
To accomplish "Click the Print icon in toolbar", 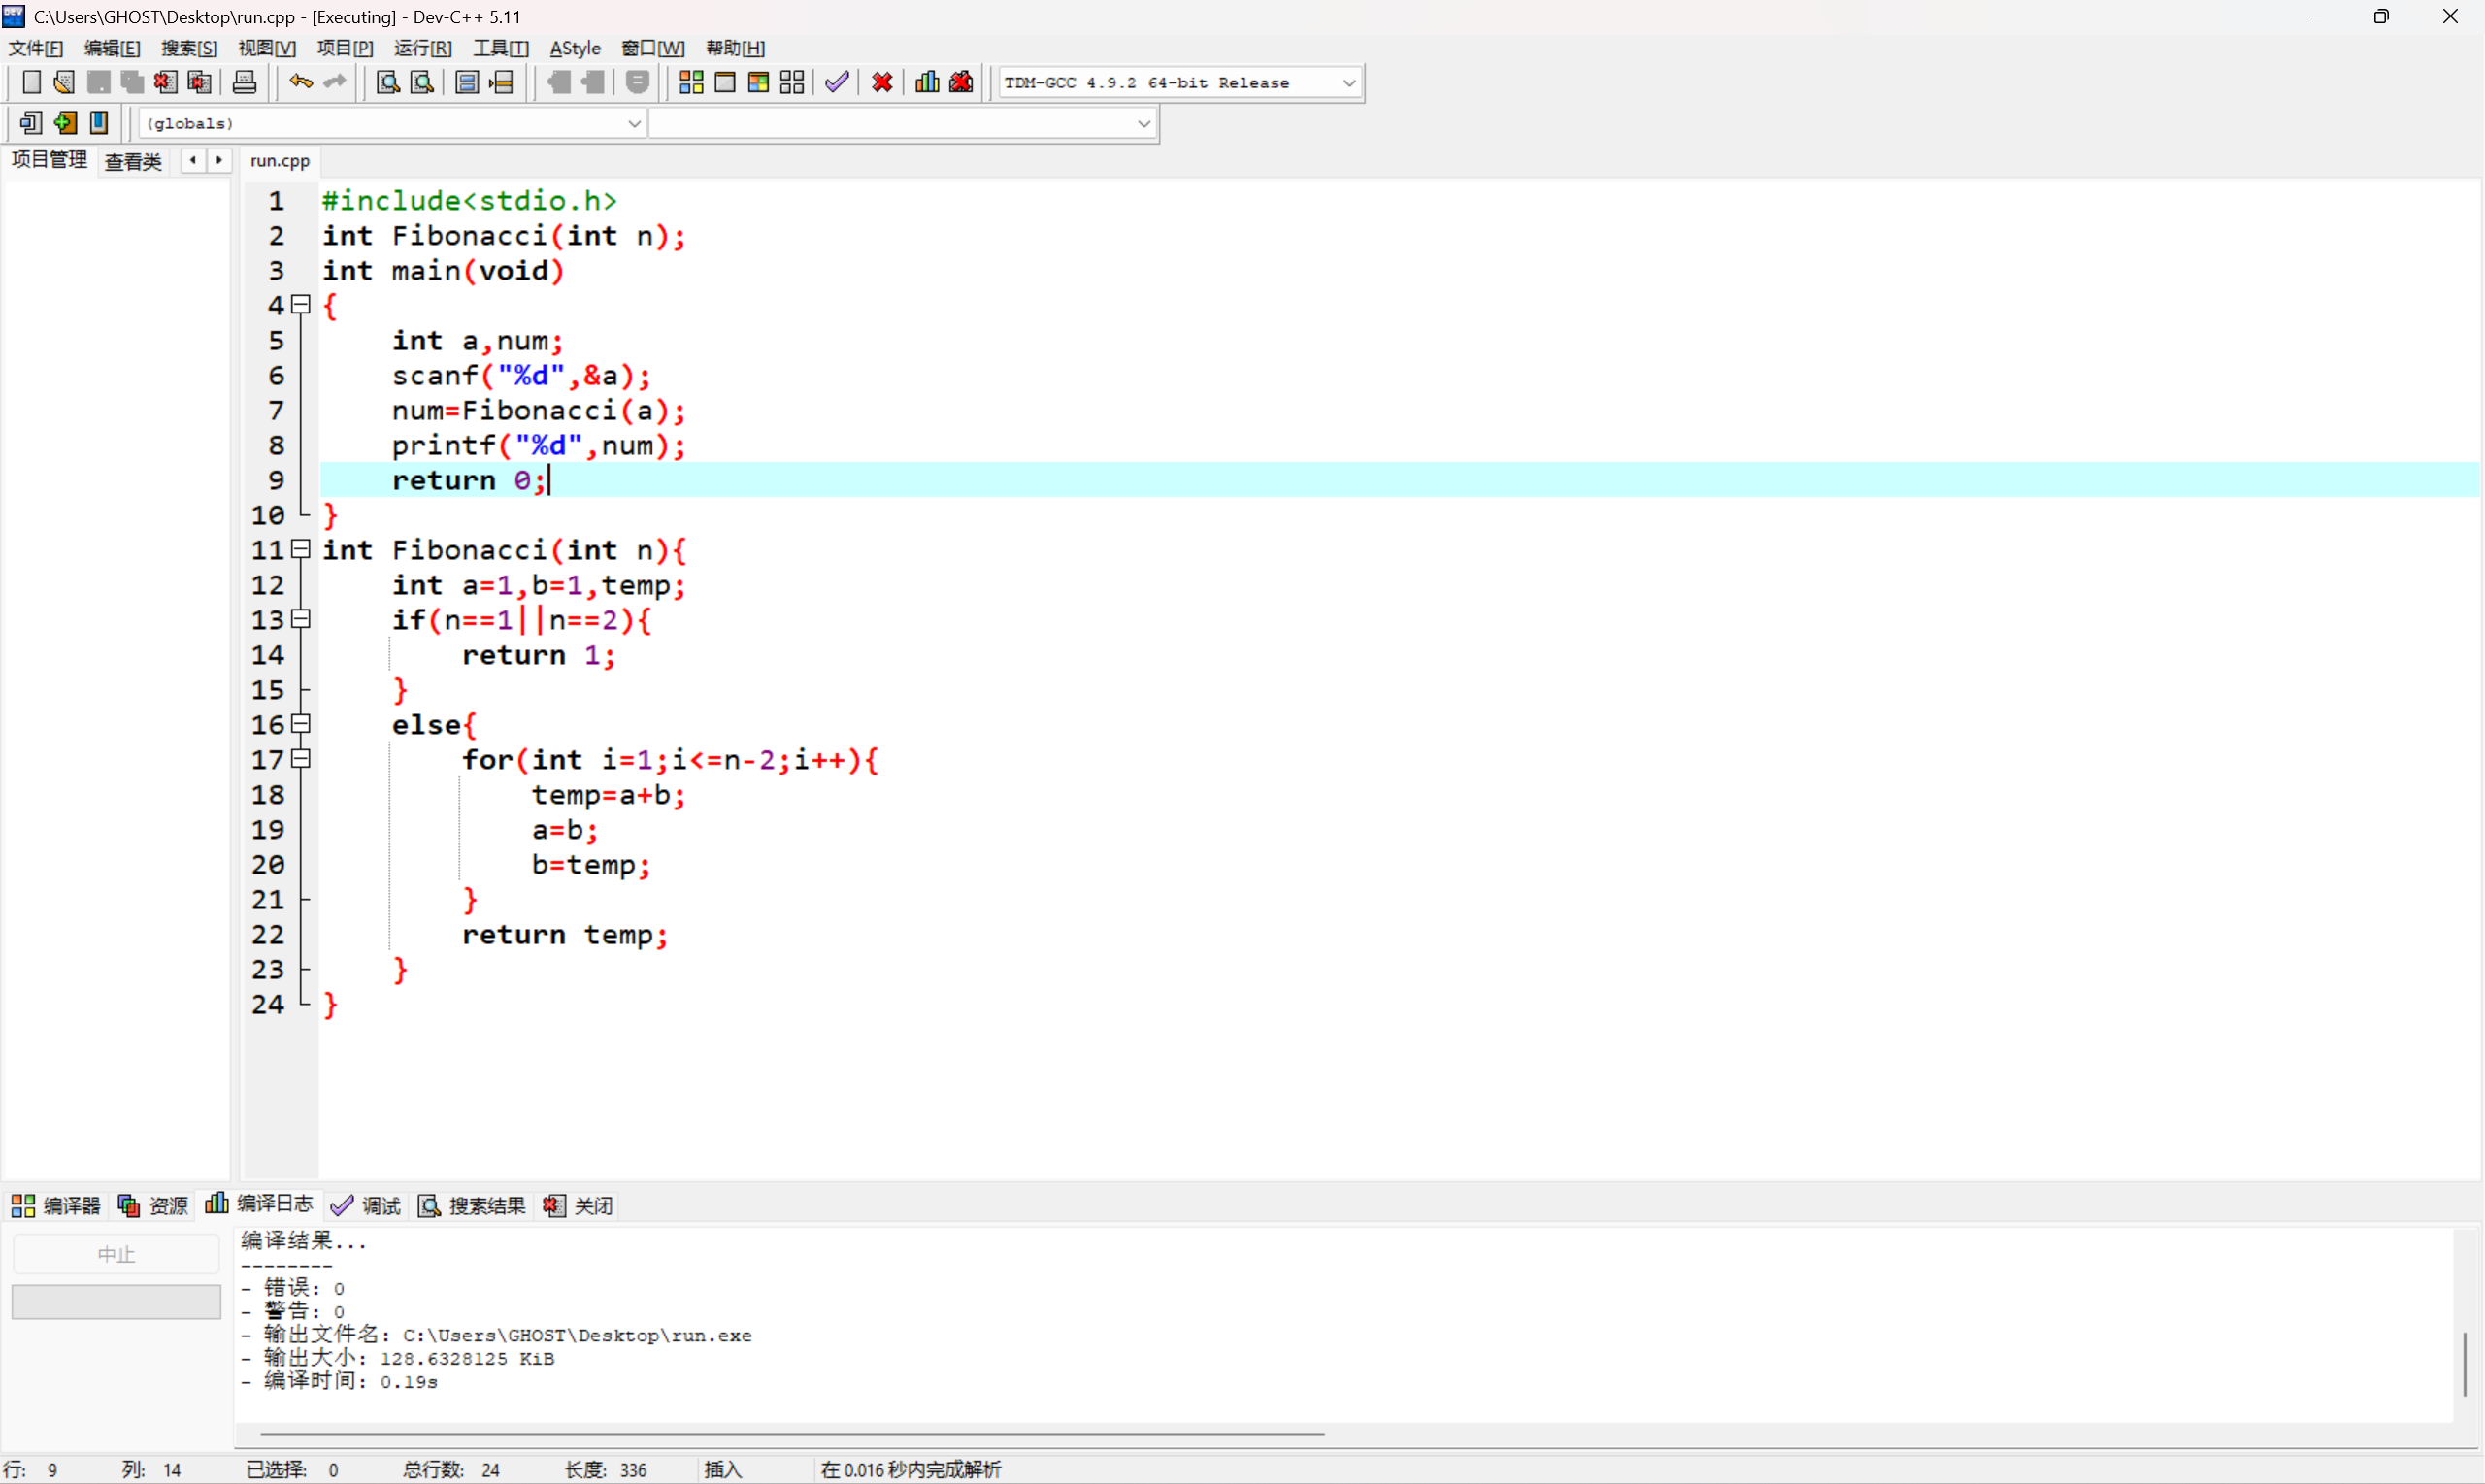I will [244, 82].
